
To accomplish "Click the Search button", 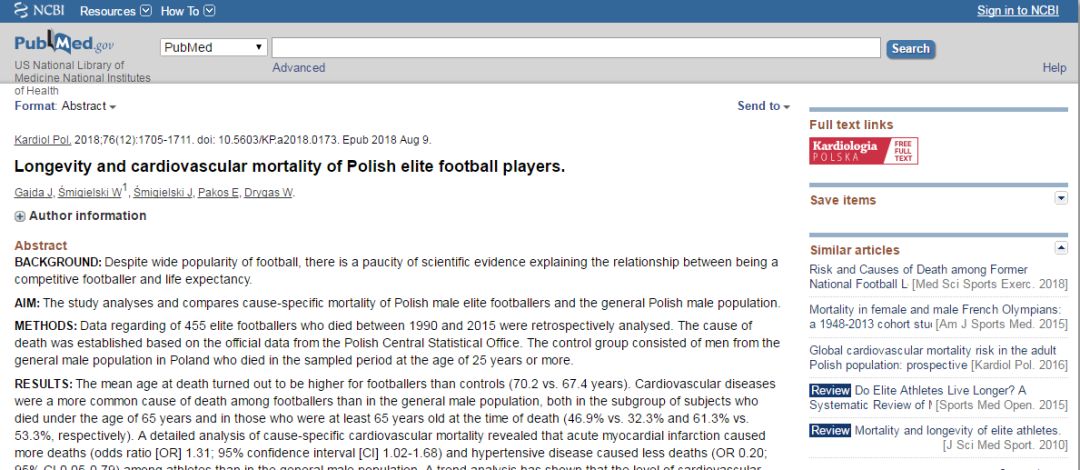I will tap(910, 48).
